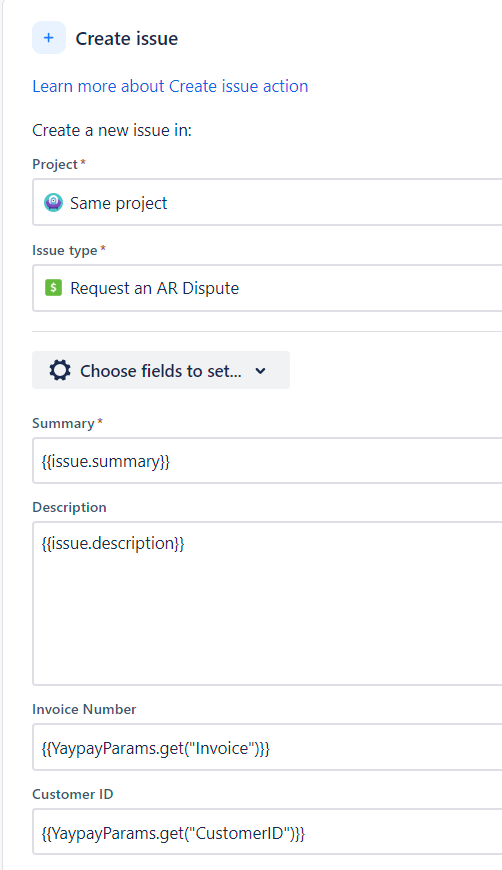Click the Choose fields to set button text

(x=161, y=371)
